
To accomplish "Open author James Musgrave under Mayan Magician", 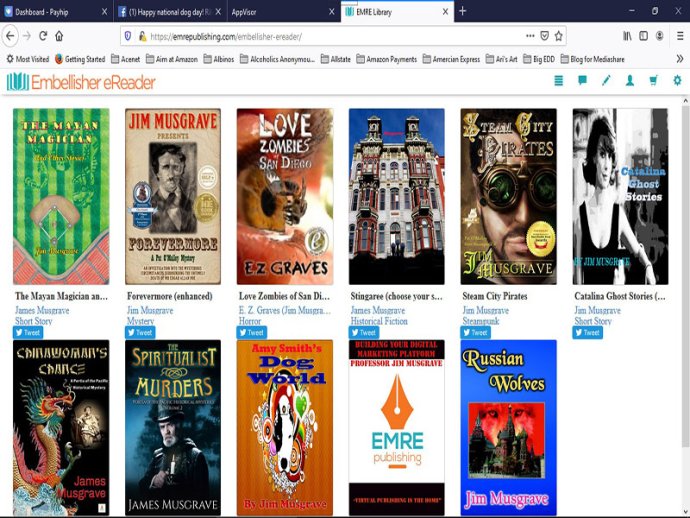I will tap(42, 310).
